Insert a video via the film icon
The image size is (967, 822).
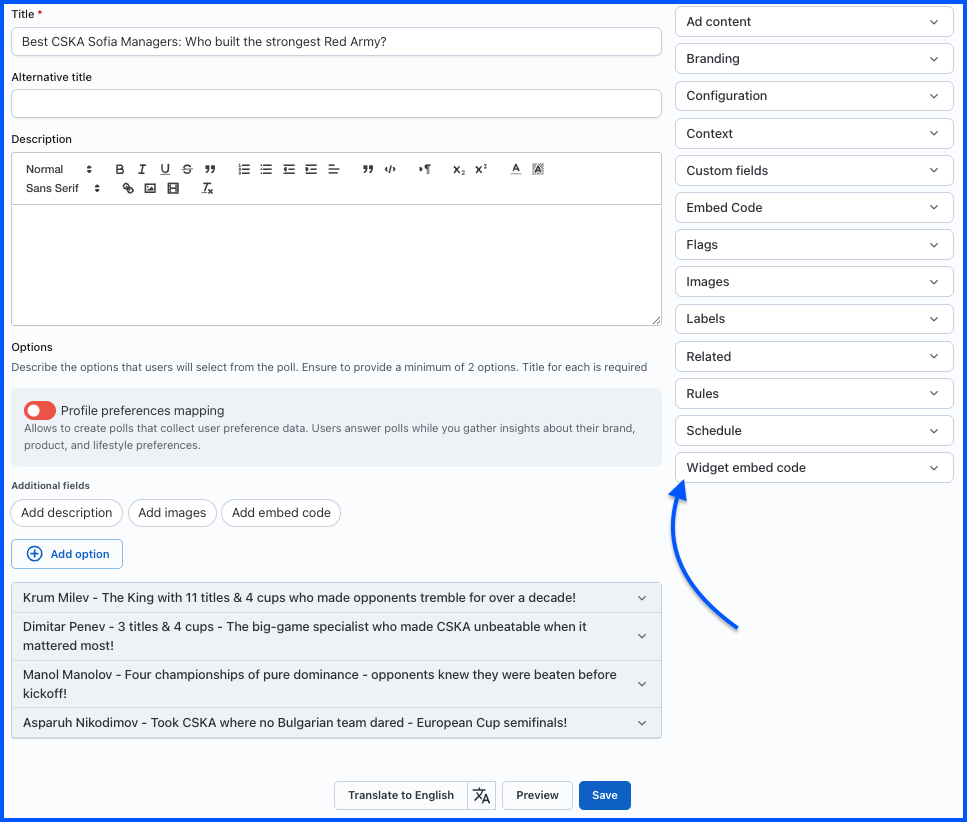tap(173, 188)
